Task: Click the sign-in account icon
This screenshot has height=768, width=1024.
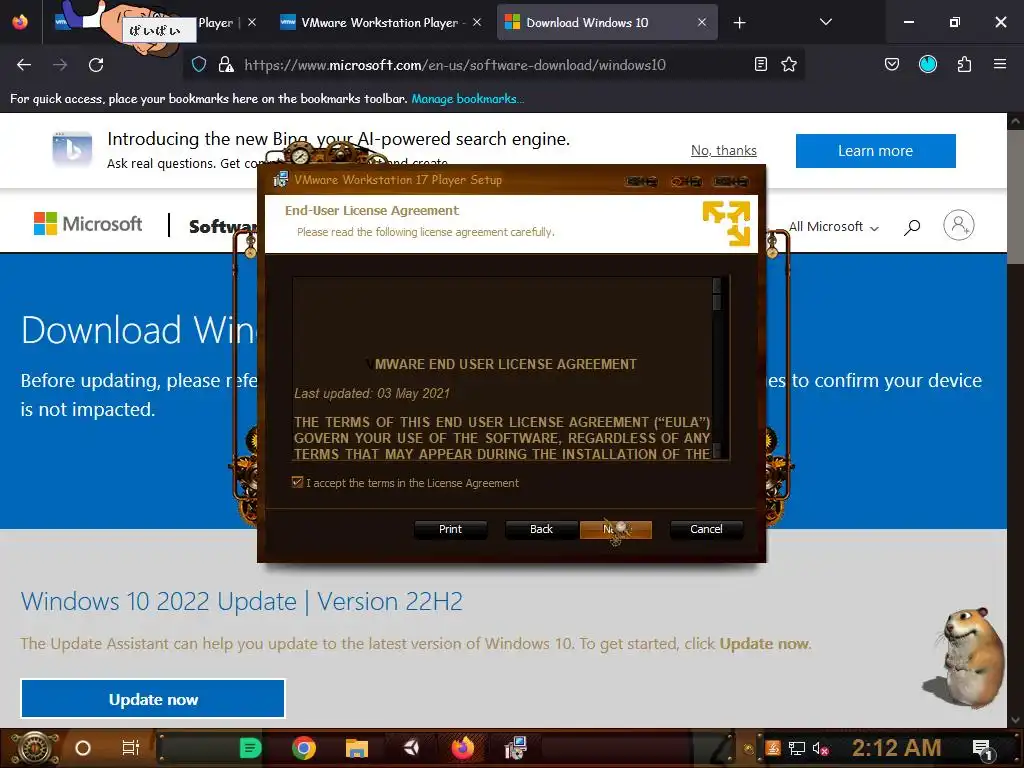Action: click(959, 225)
